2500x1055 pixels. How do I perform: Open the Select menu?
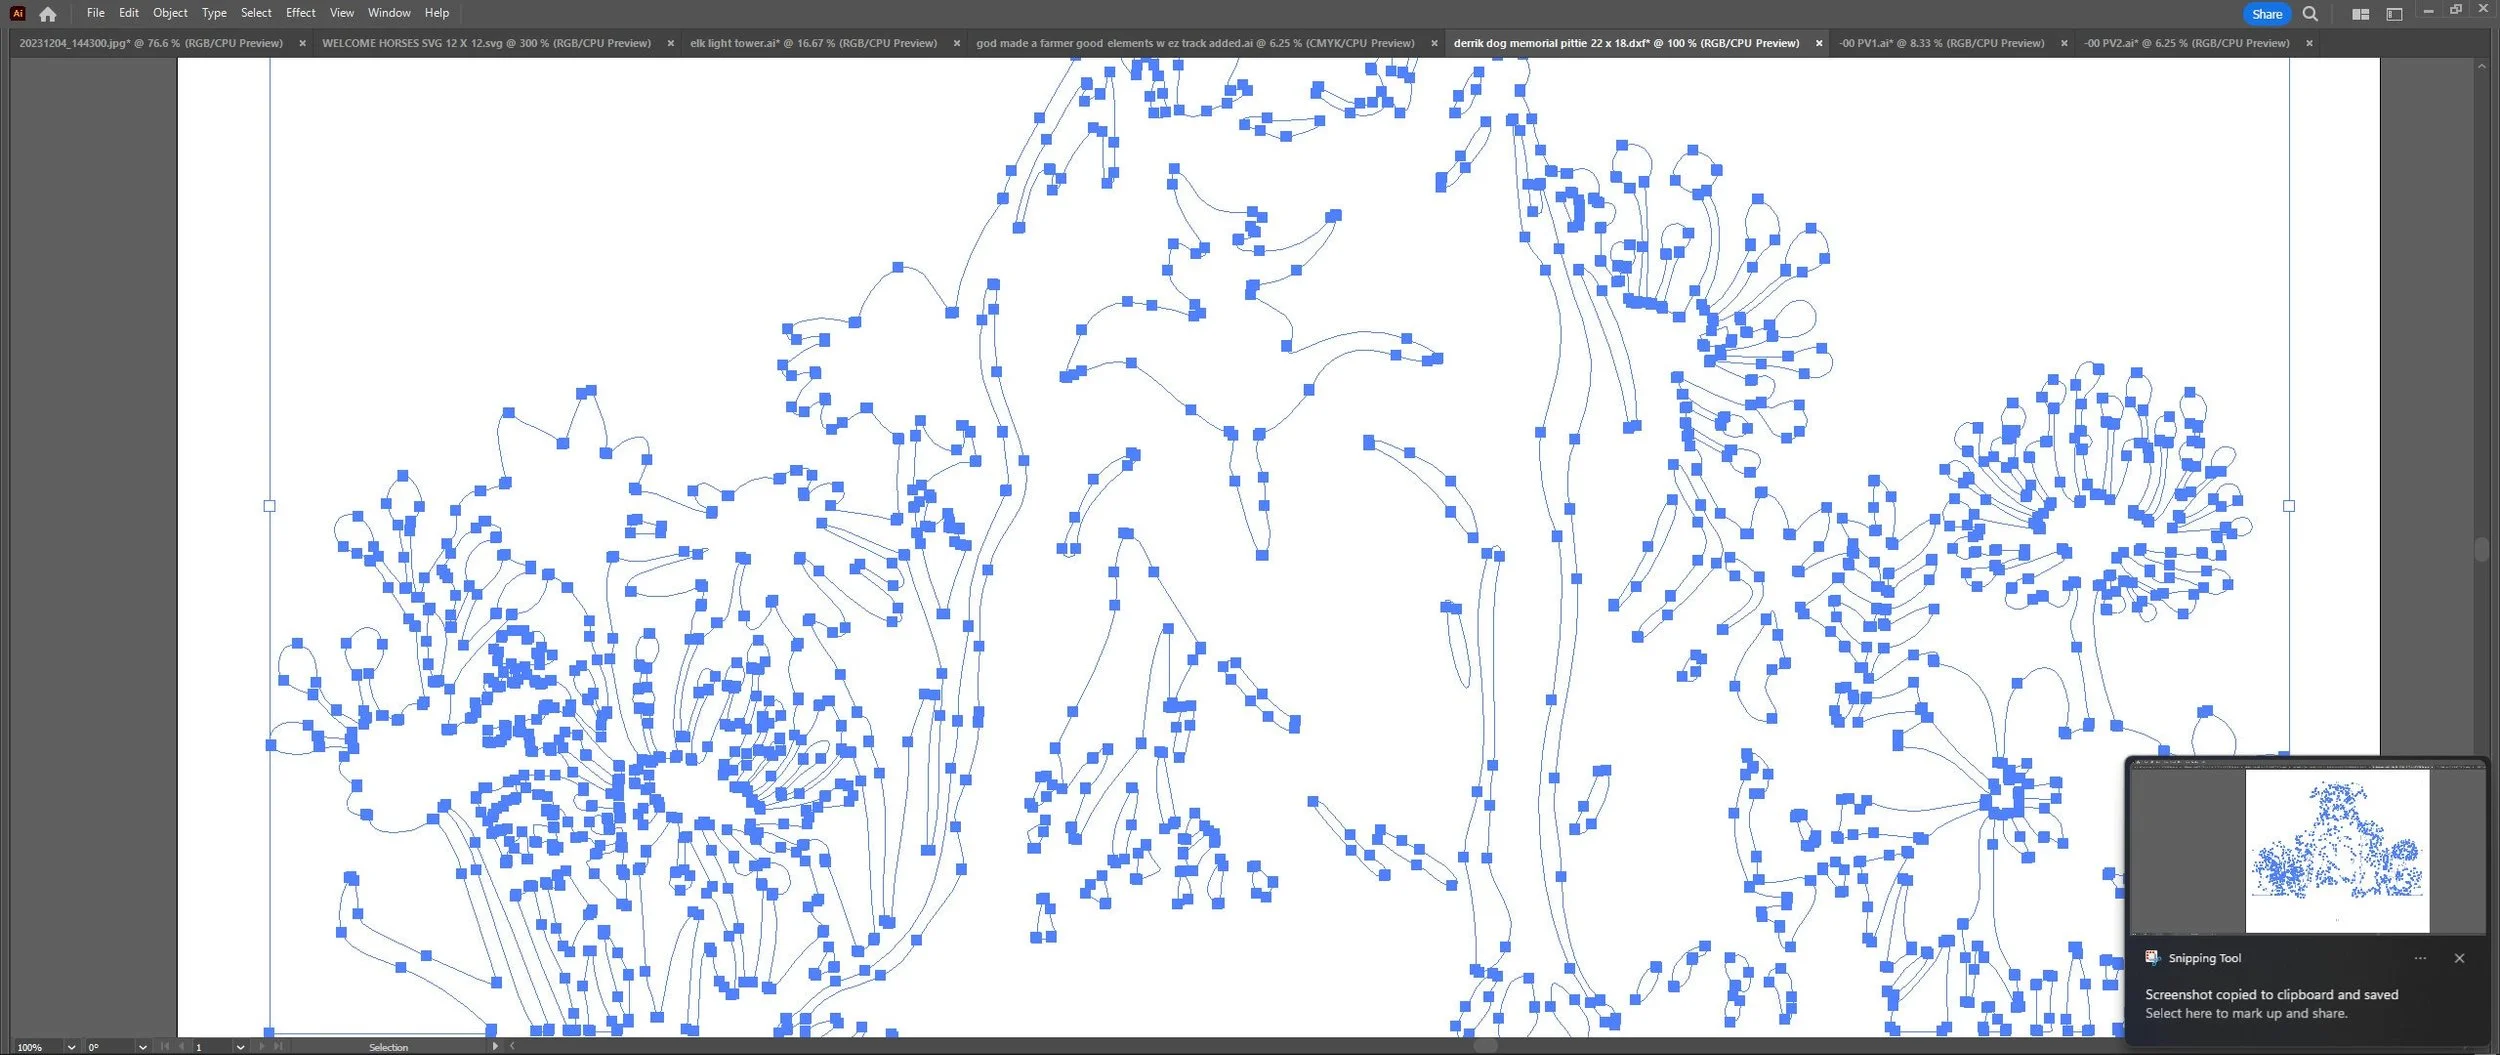pos(256,13)
